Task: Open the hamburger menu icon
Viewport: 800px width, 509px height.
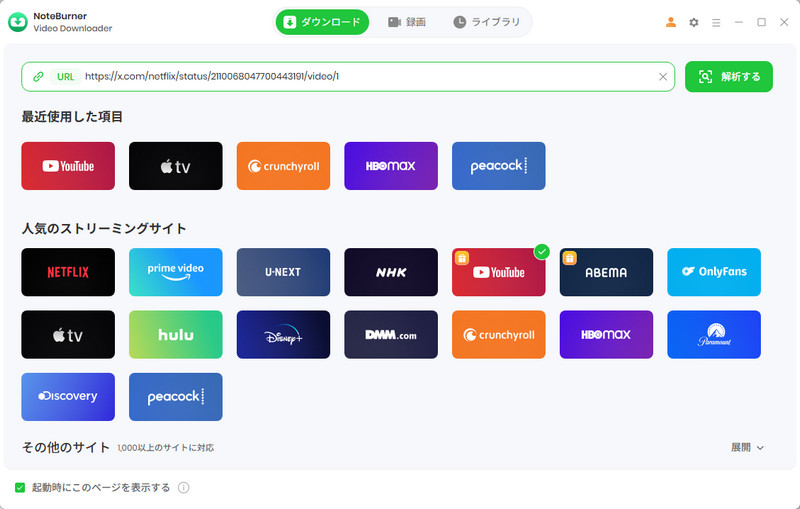Action: [x=716, y=22]
